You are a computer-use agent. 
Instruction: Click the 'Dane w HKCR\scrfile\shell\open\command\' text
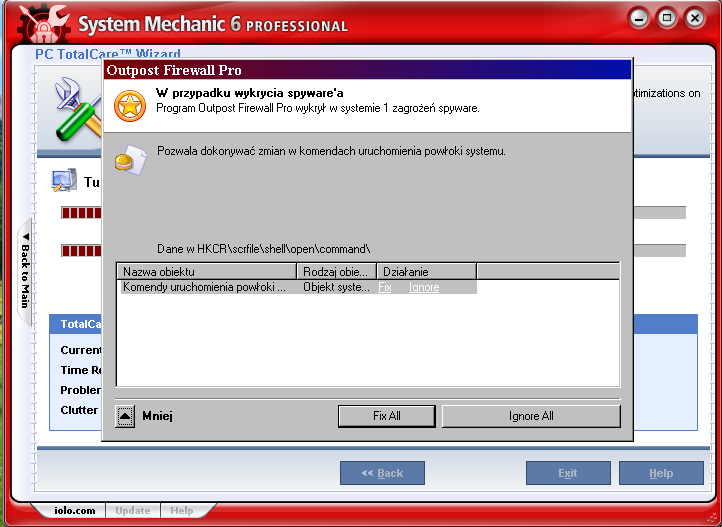point(263,249)
